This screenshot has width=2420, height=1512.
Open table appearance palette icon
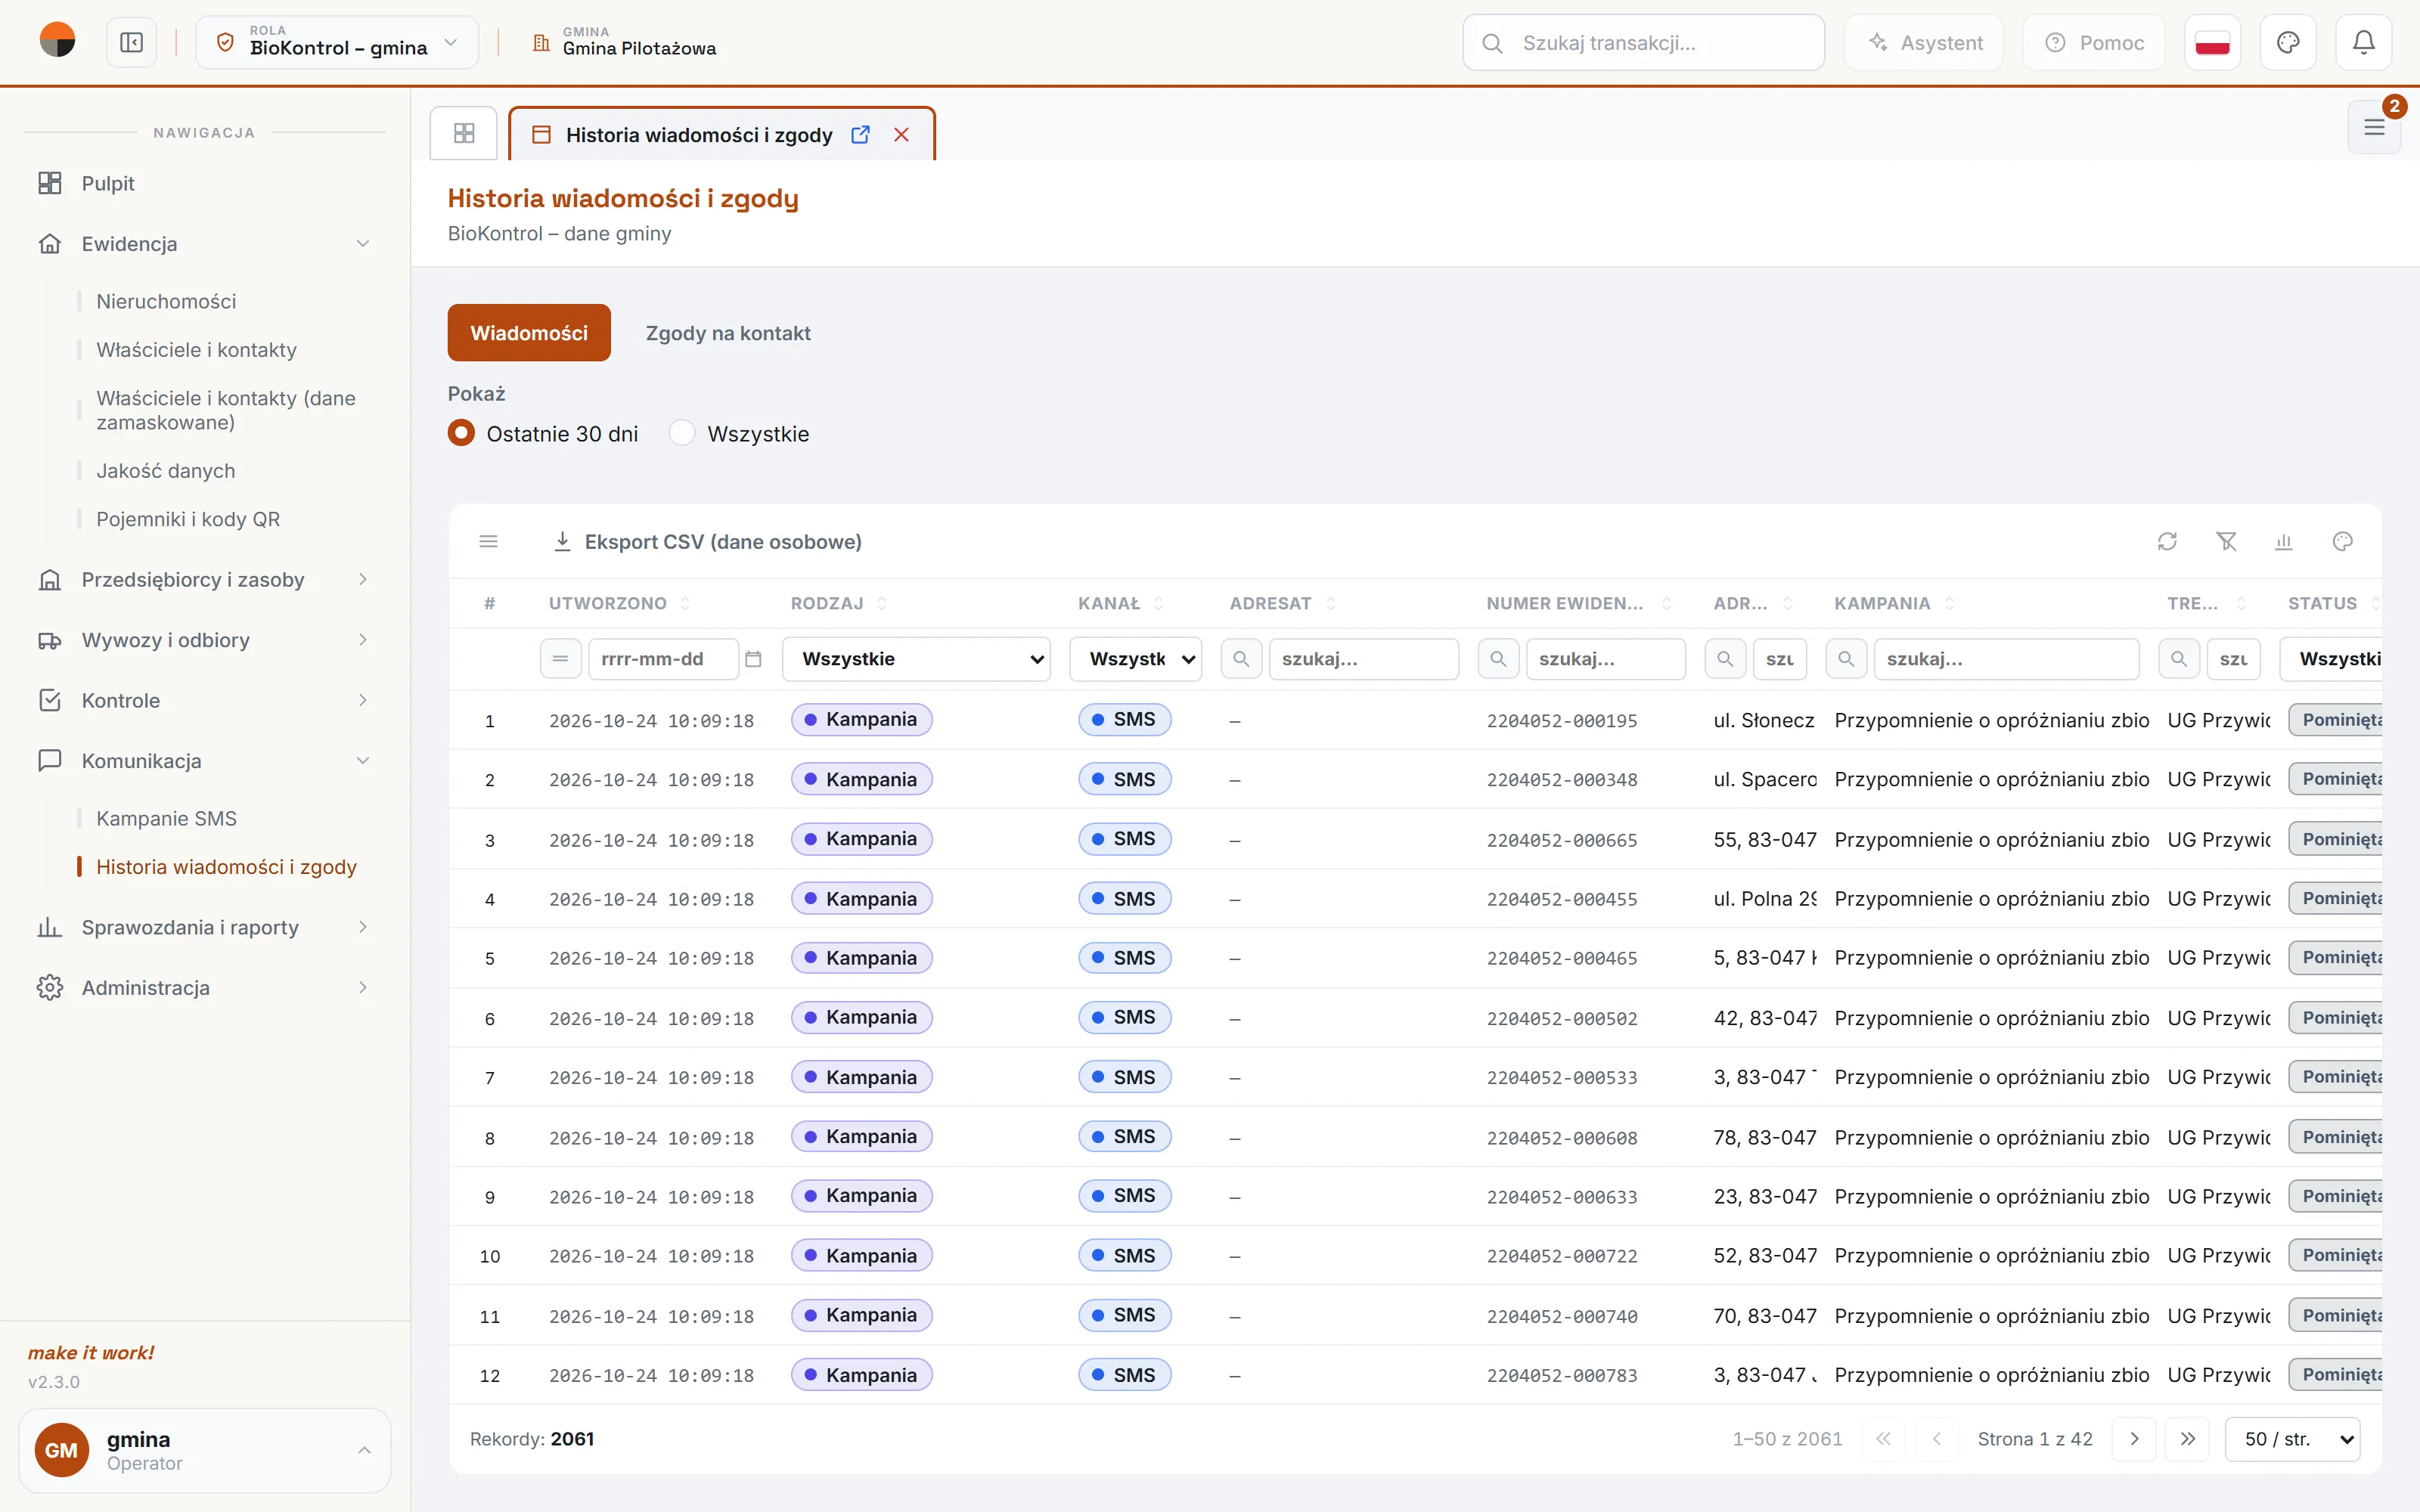point(2343,541)
